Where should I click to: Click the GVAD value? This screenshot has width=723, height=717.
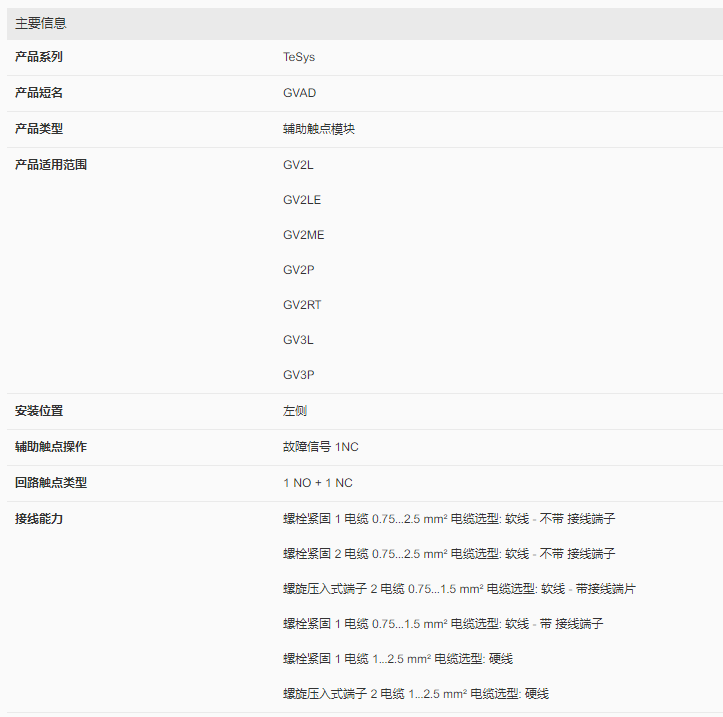click(299, 93)
